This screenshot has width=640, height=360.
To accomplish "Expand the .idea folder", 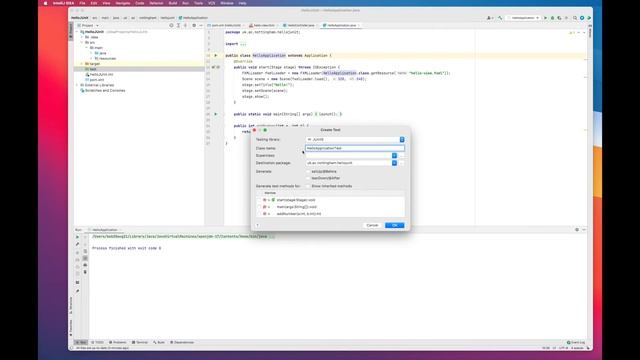I will click(82, 37).
